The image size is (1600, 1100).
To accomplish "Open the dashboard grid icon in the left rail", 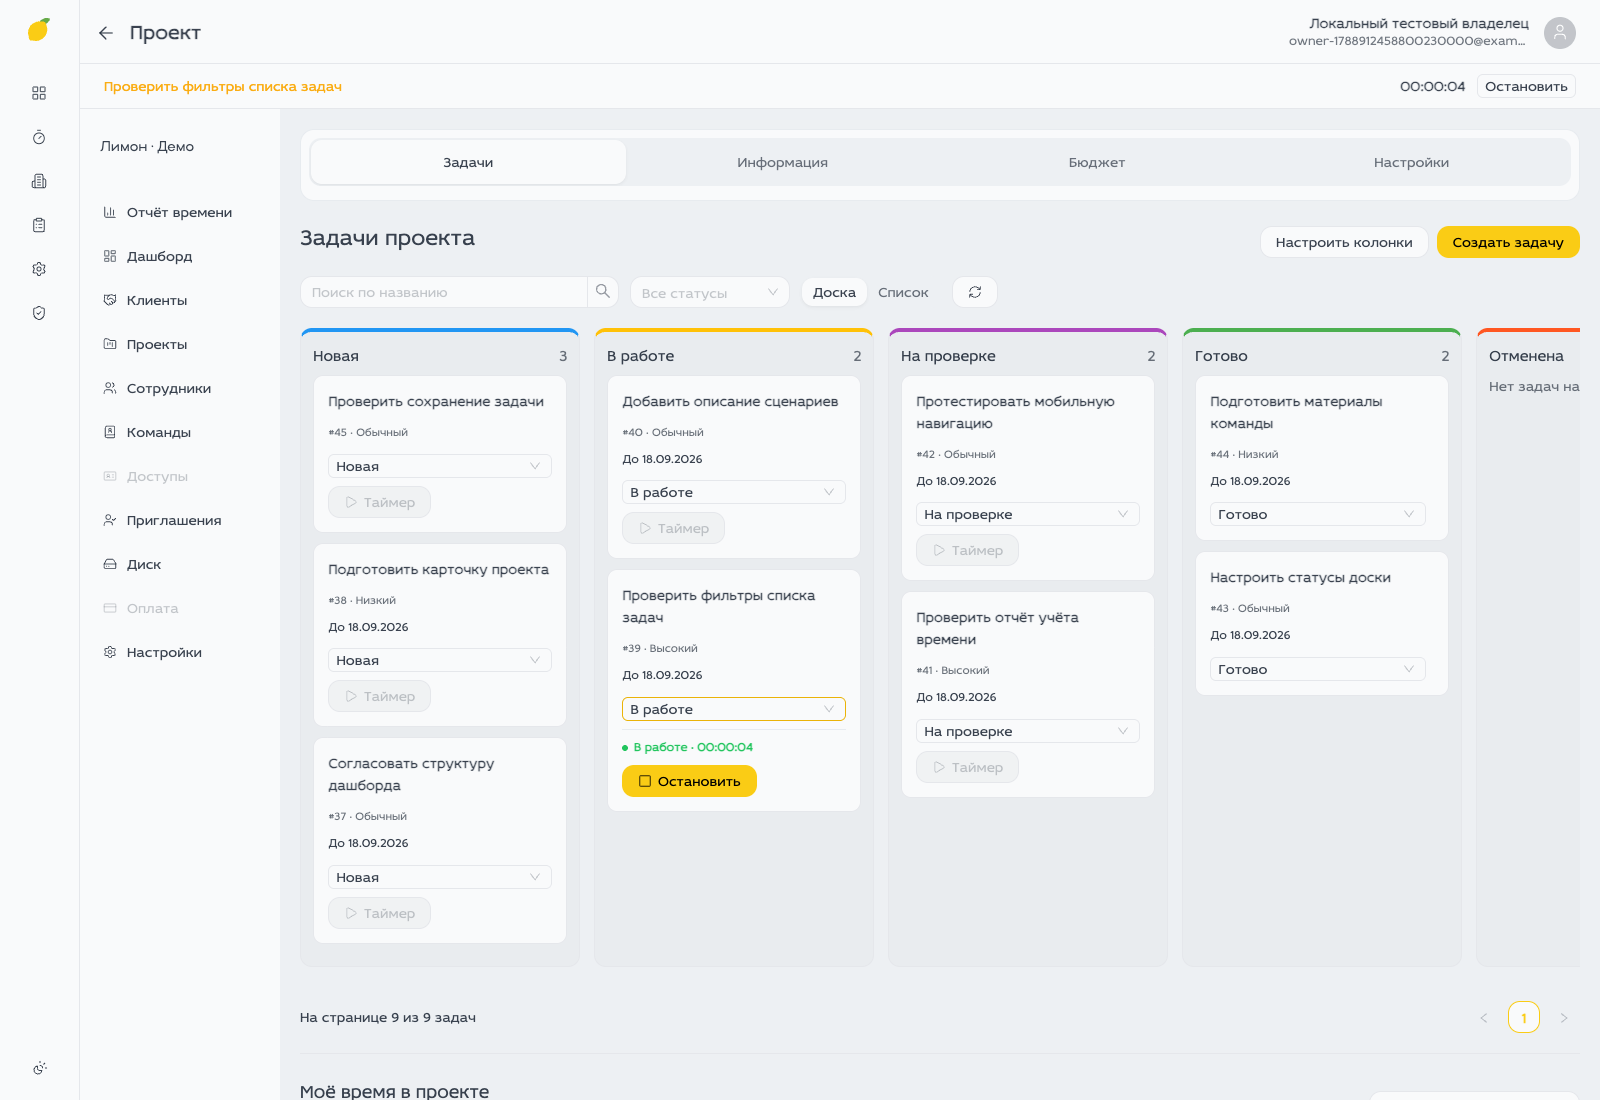I will (x=39, y=93).
